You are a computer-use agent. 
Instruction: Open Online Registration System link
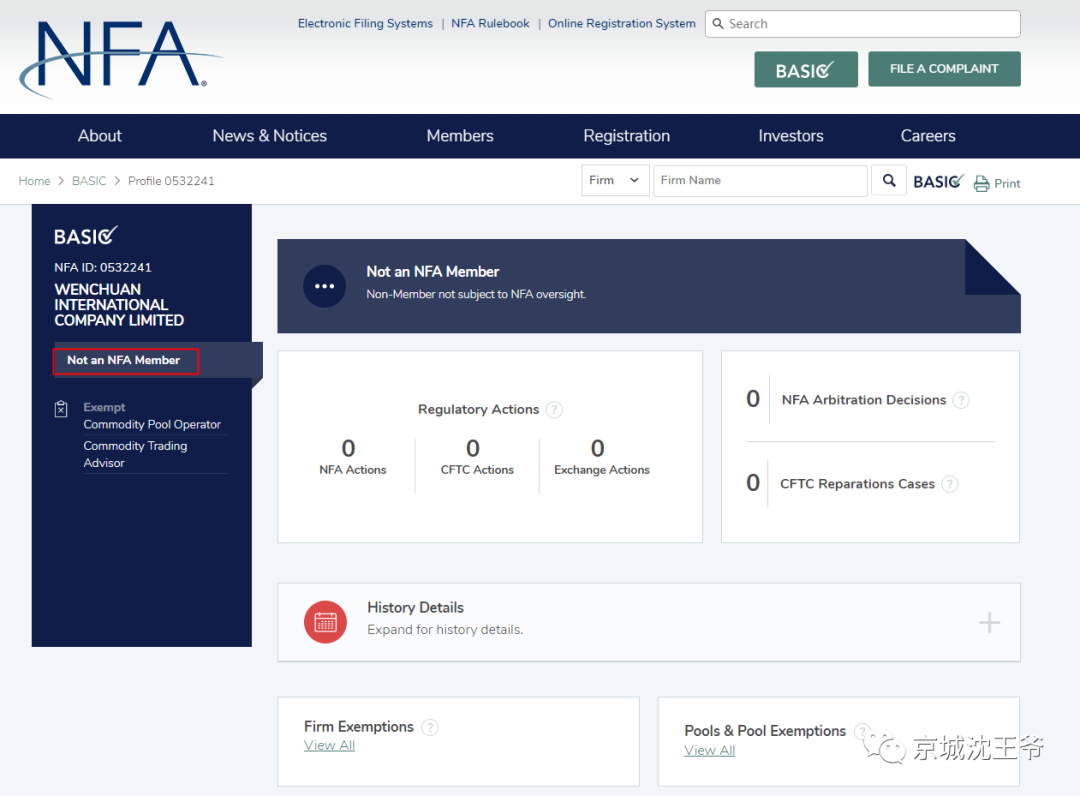pyautogui.click(x=621, y=23)
